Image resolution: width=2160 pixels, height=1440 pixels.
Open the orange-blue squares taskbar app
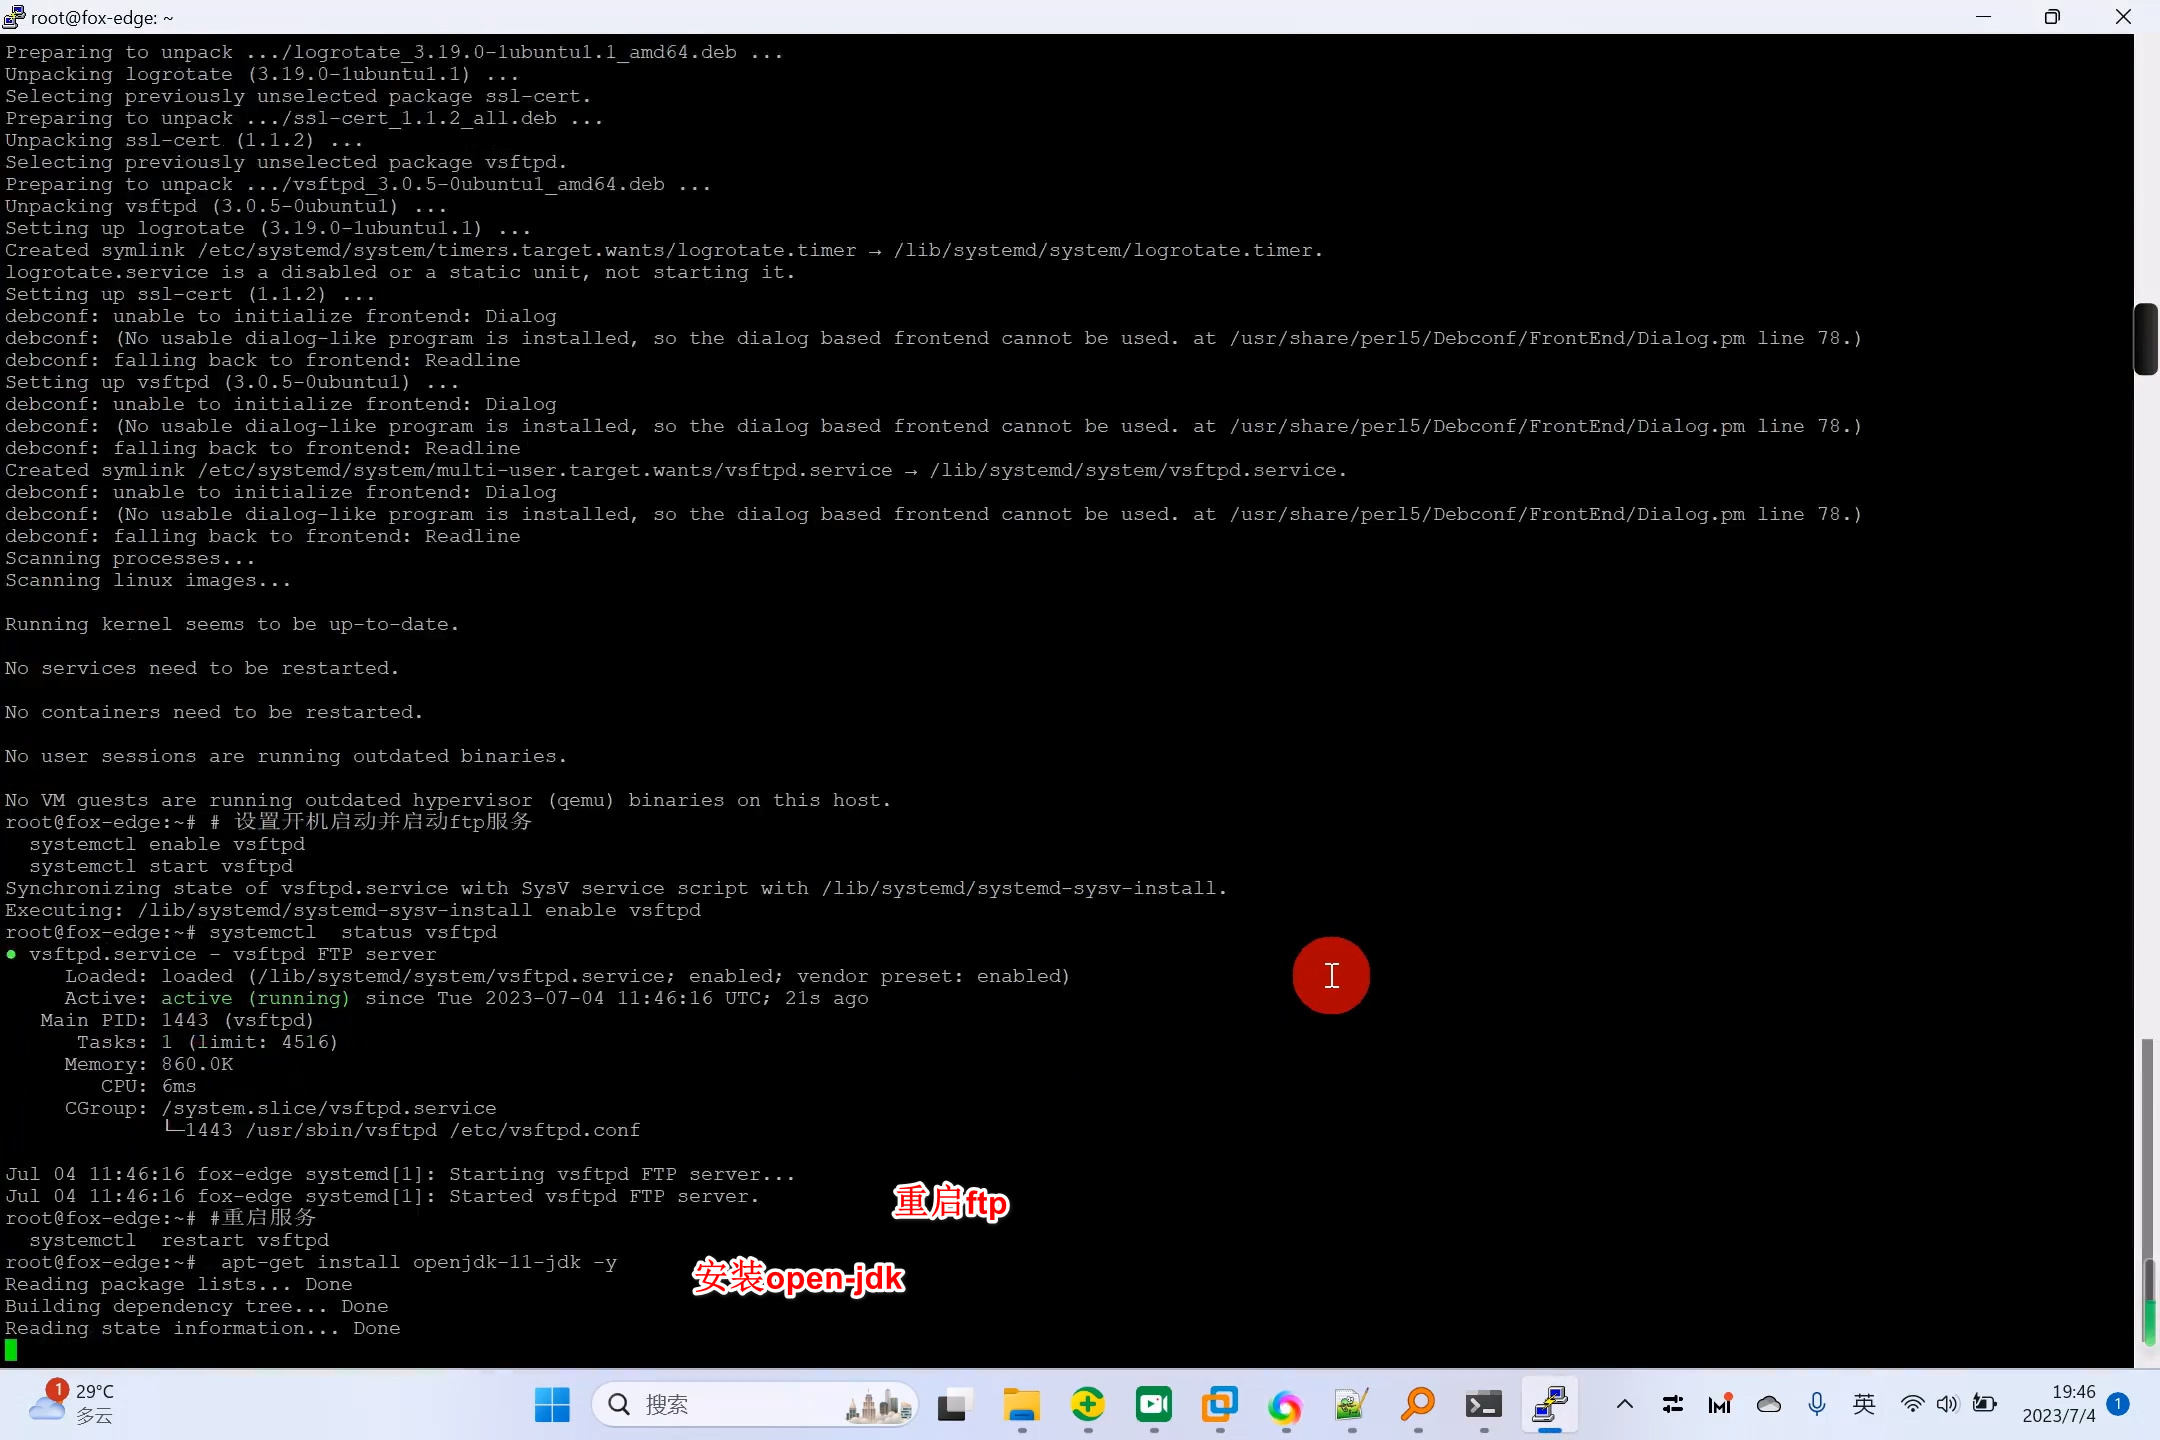click(x=1219, y=1405)
